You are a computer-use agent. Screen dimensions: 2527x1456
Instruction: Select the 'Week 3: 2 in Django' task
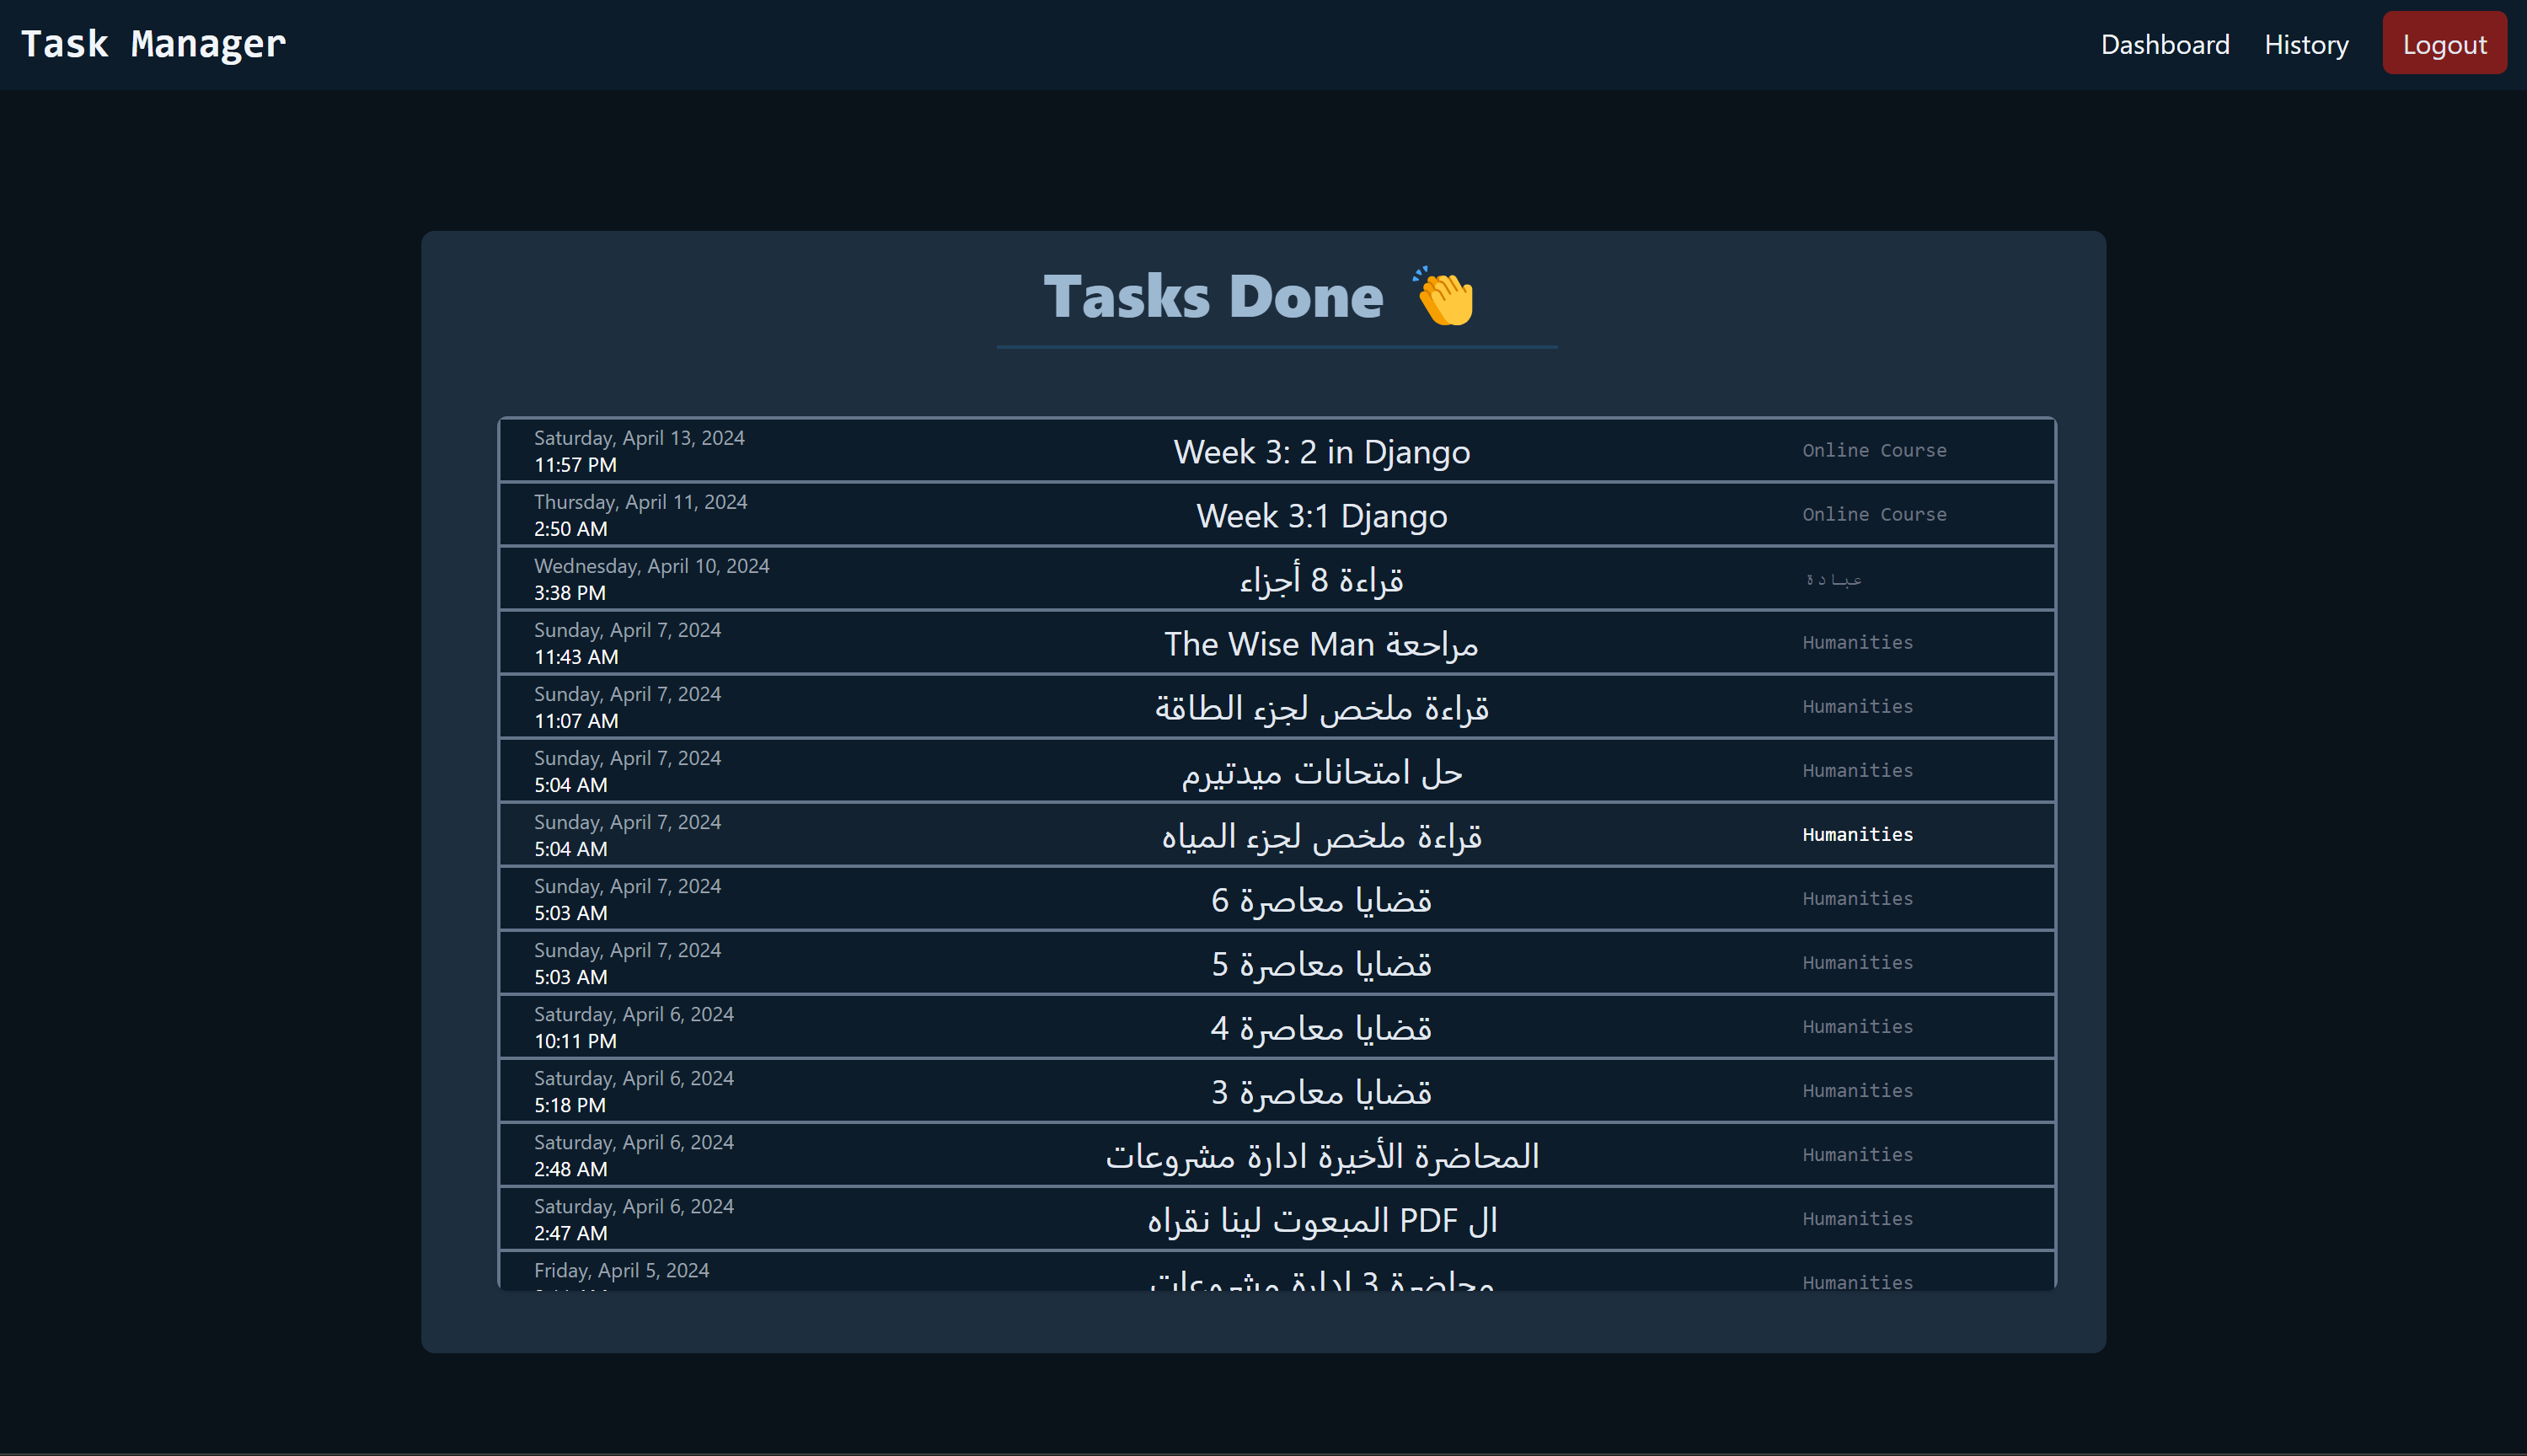(1320, 452)
